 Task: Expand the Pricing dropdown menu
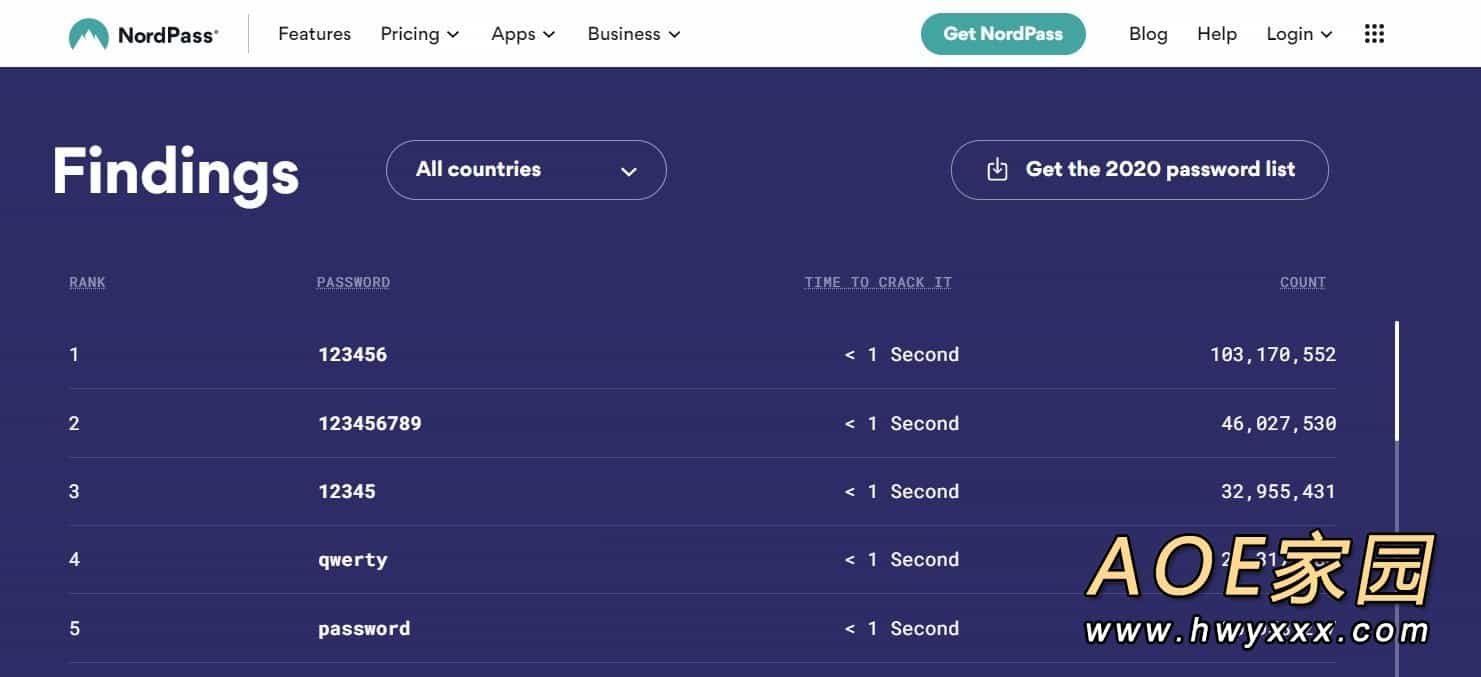point(419,34)
